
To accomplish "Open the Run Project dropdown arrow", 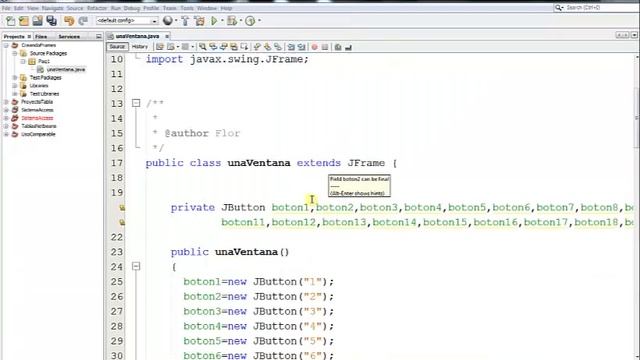I will pyautogui.click(x=222, y=21).
